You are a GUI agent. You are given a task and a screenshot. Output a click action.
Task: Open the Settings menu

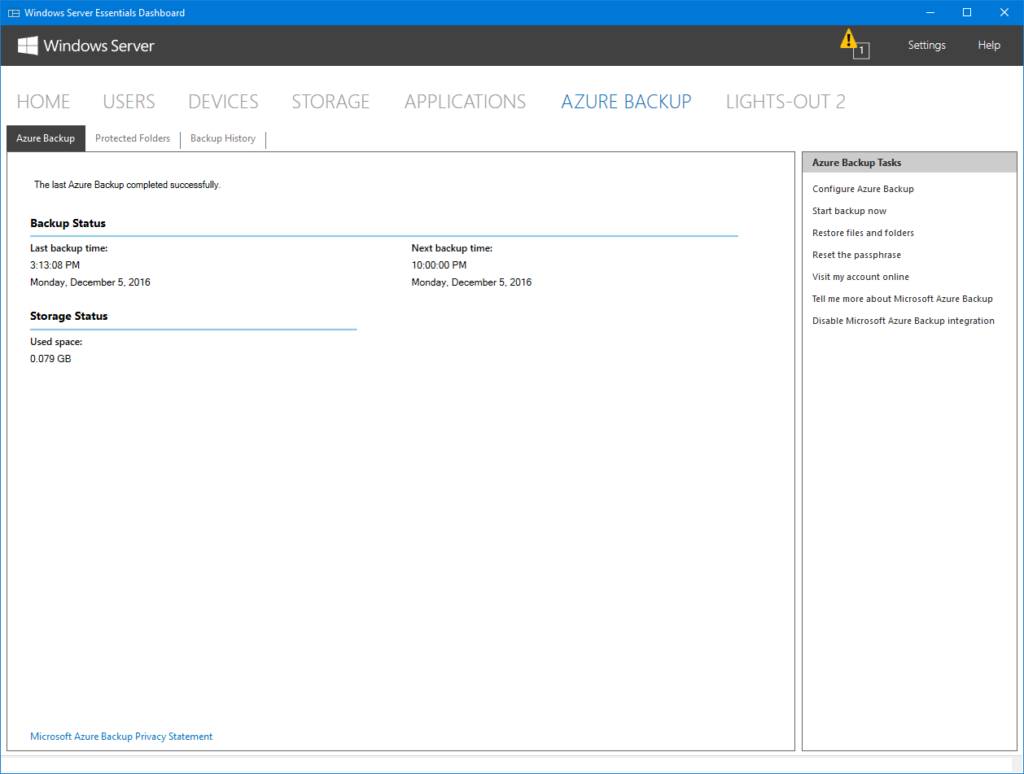point(925,45)
